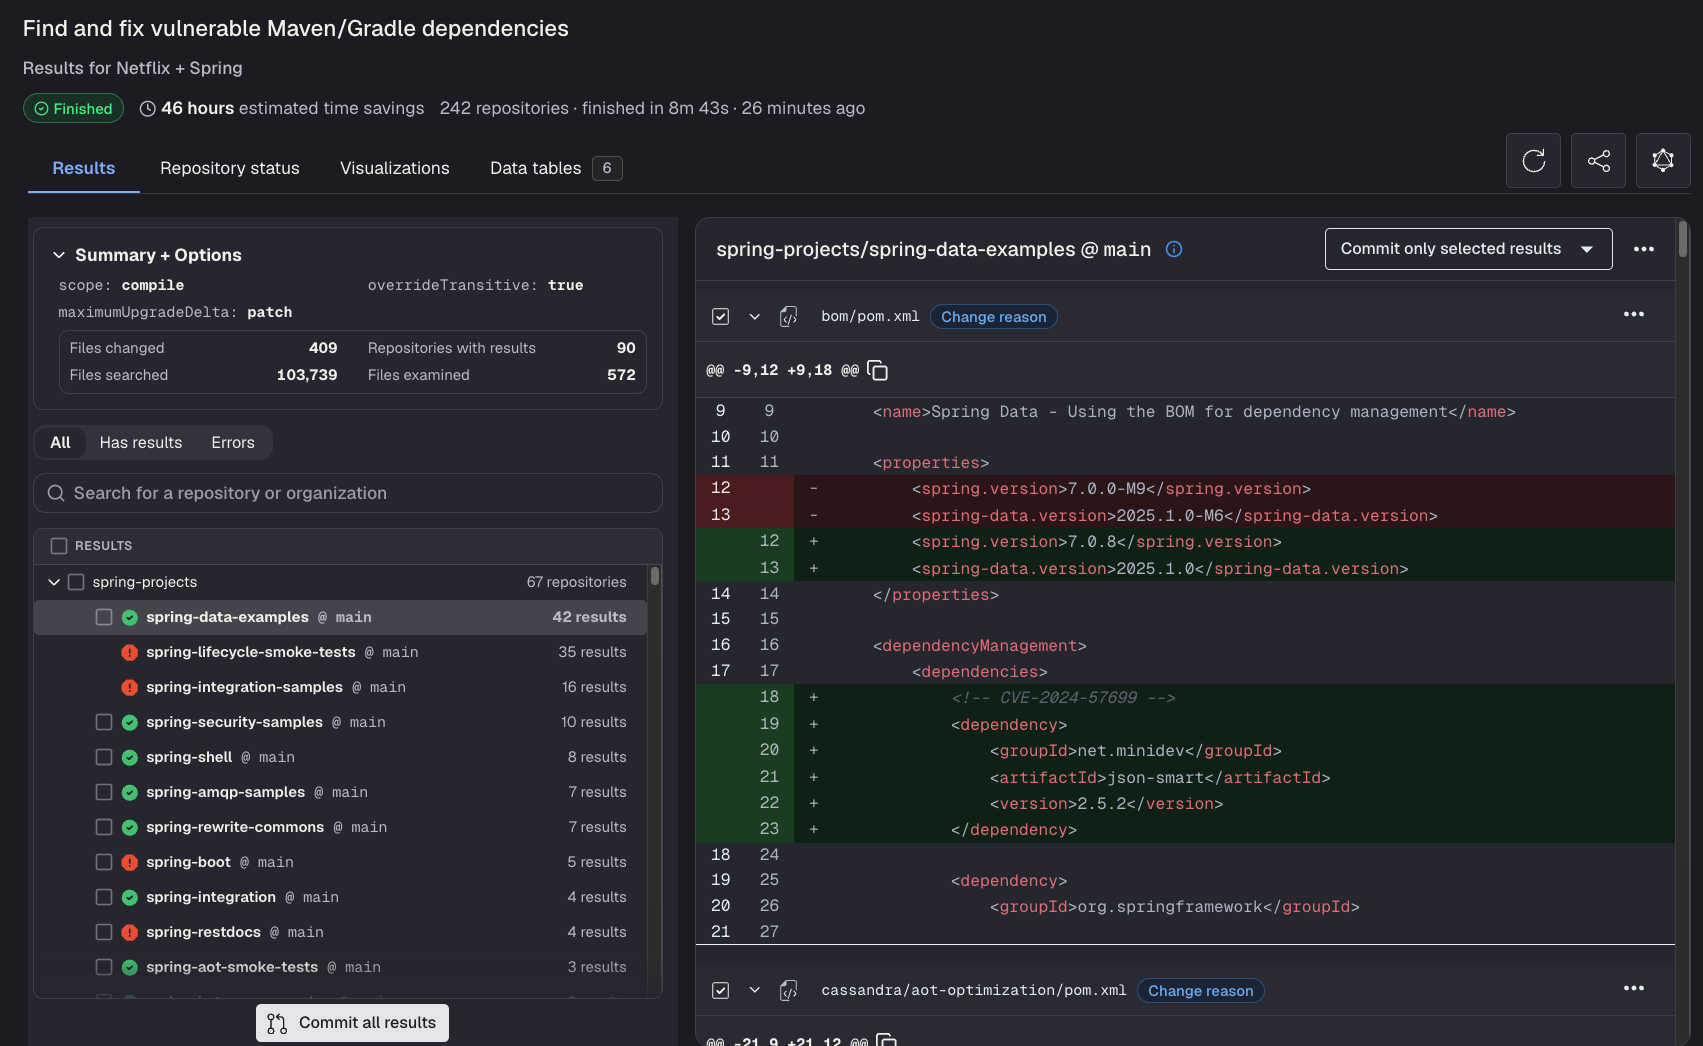Click the search magnifier icon
This screenshot has width=1703, height=1046.
point(56,493)
